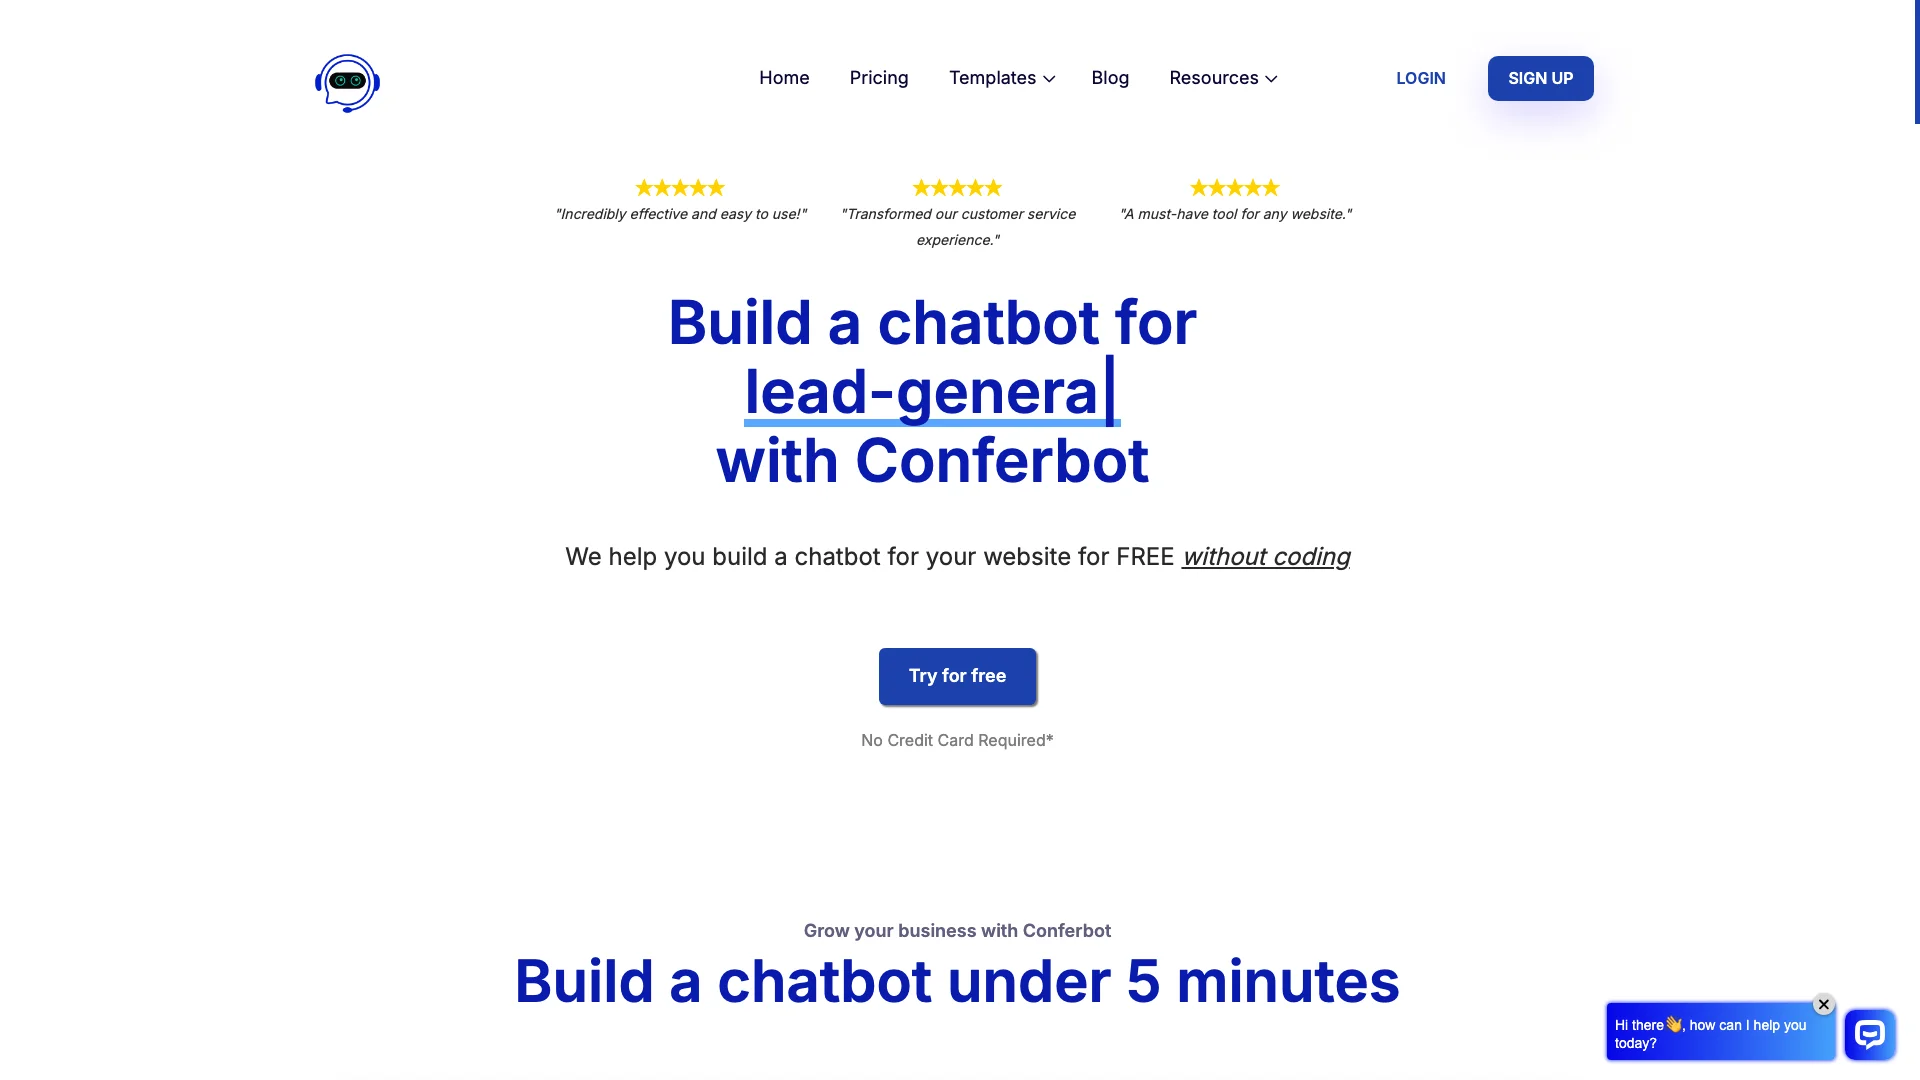Click the Templates dropdown chevron arrow
This screenshot has width=1920, height=1080.
click(x=1050, y=78)
